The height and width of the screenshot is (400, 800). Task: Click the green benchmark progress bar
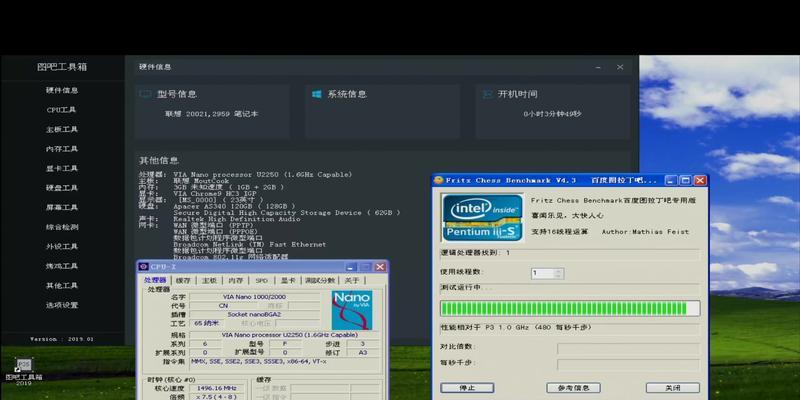[570, 308]
